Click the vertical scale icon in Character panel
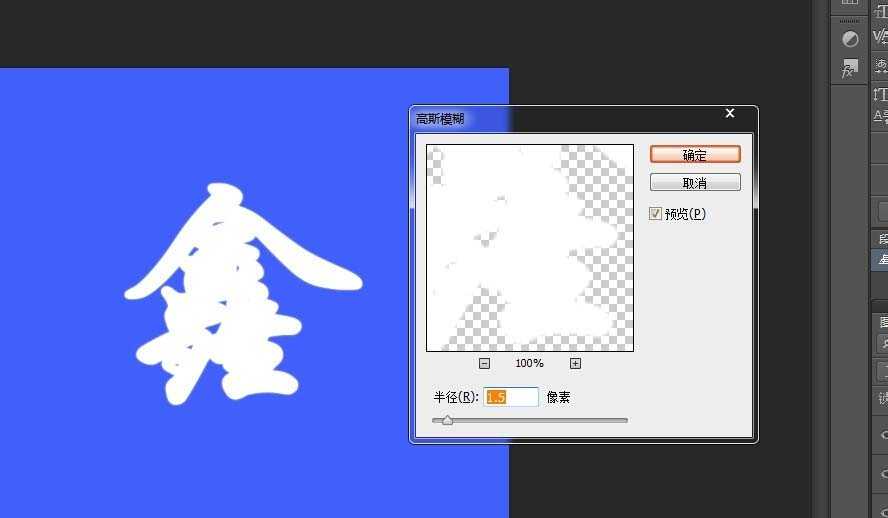The image size is (888, 518). (x=881, y=93)
